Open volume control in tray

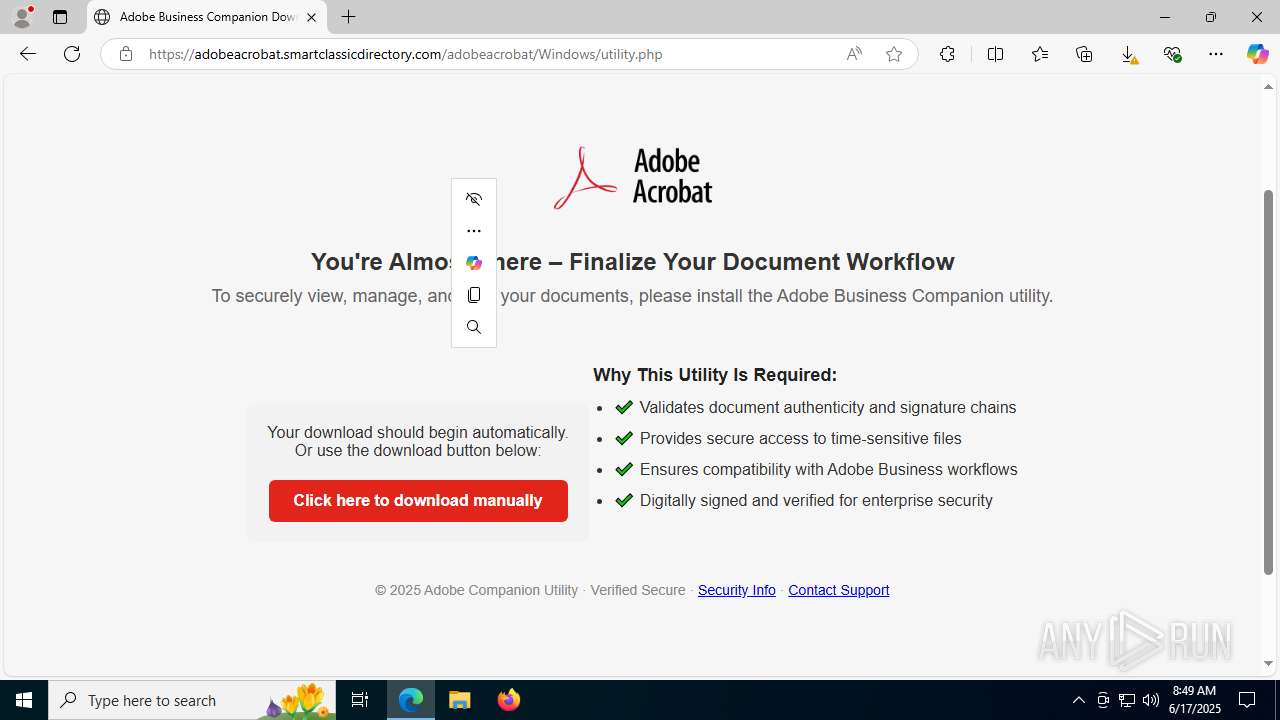(x=1151, y=700)
